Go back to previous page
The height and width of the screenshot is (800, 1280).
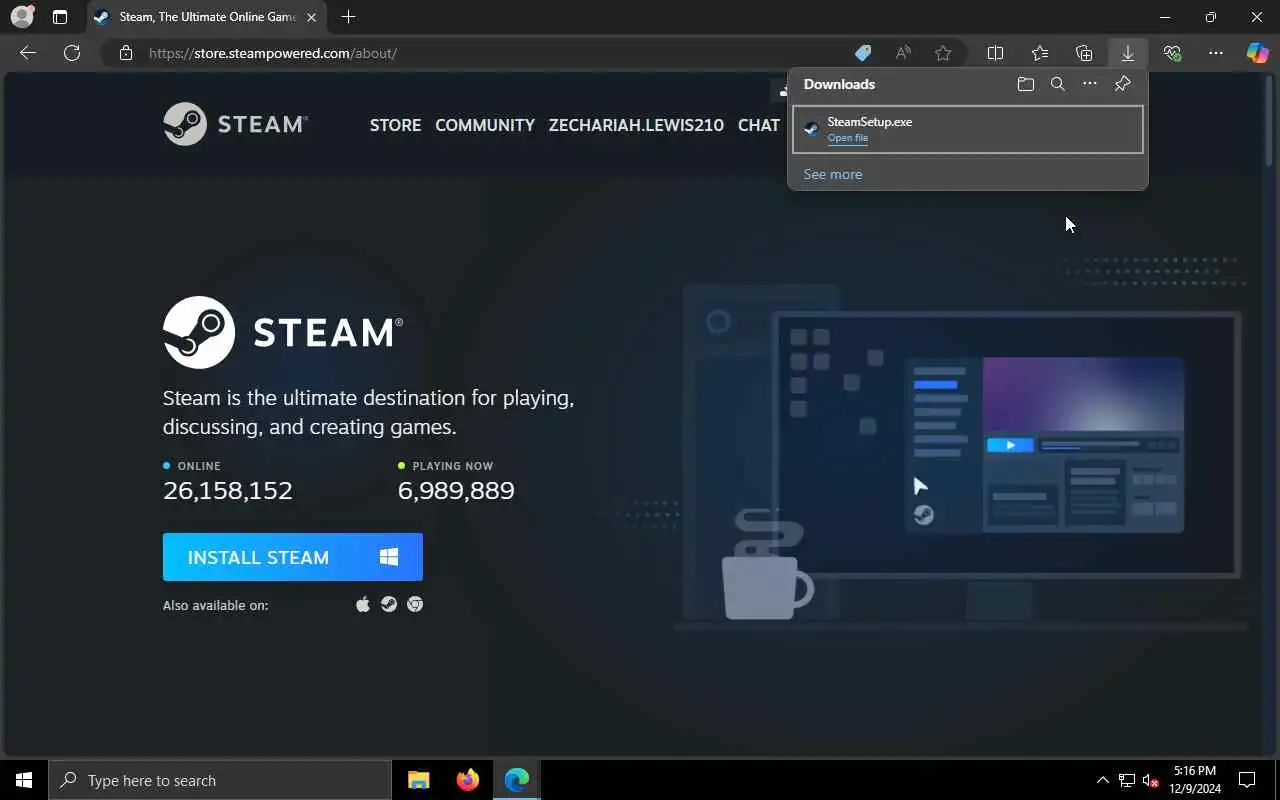coord(28,53)
